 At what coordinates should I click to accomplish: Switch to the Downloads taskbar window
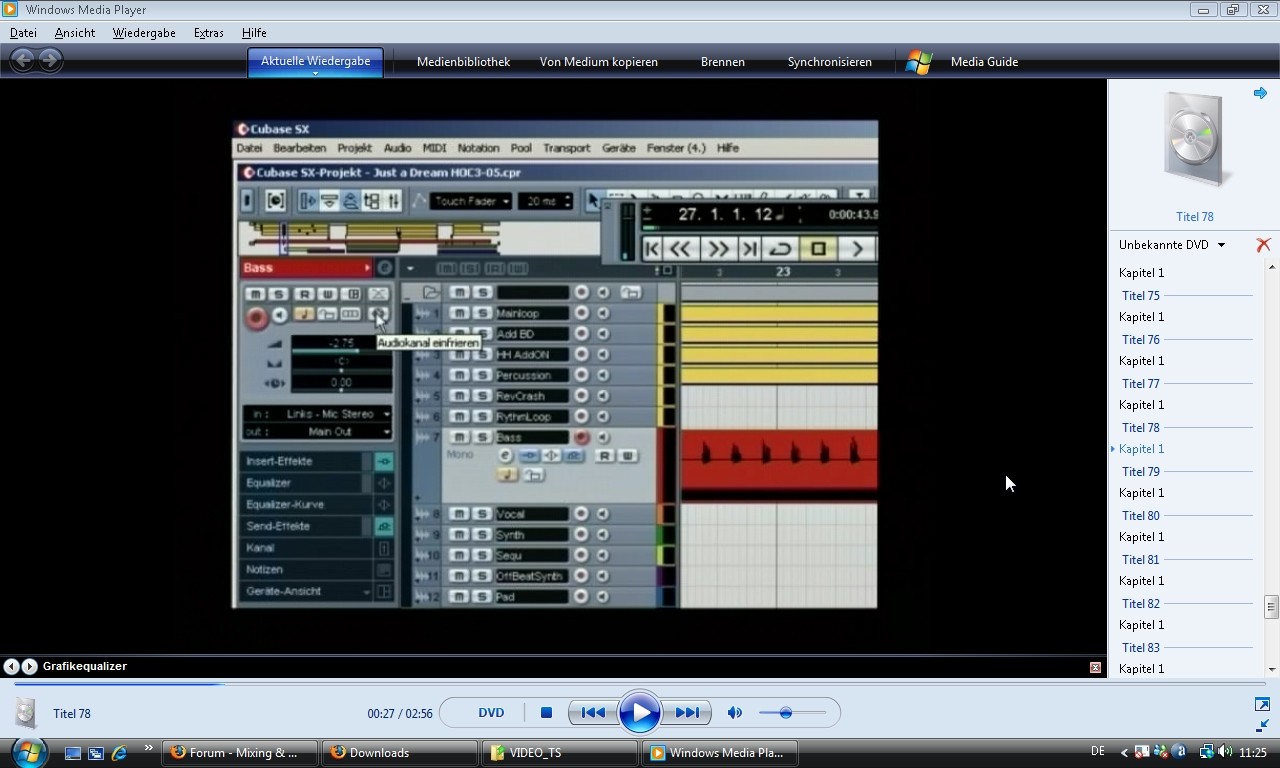pyautogui.click(x=400, y=753)
